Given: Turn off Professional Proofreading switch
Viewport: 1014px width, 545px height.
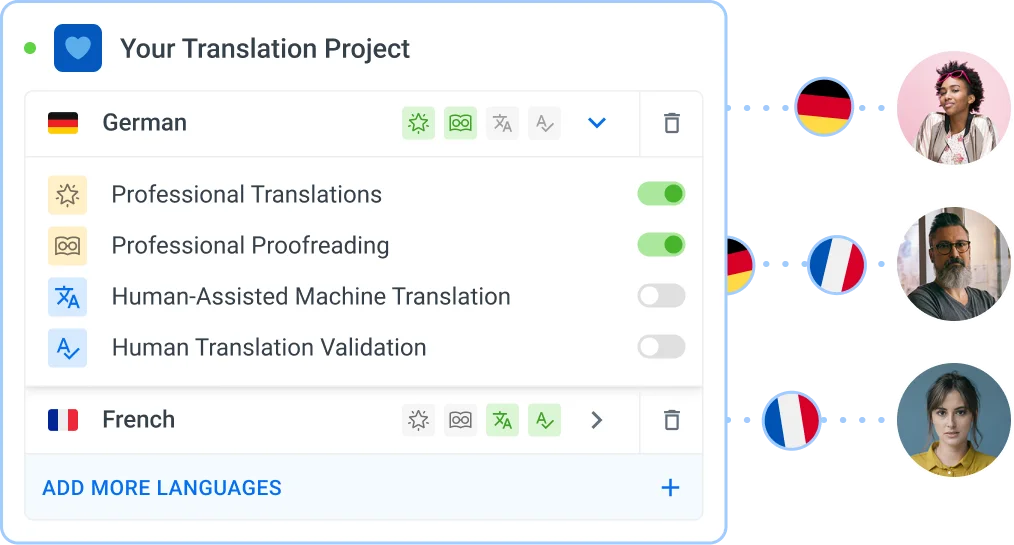Looking at the screenshot, I should point(661,244).
